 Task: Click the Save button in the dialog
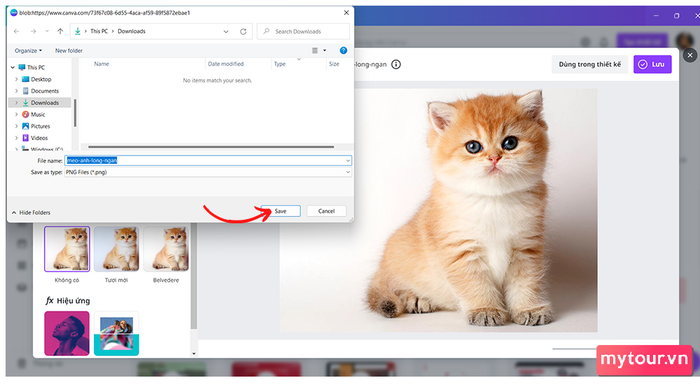click(x=281, y=211)
